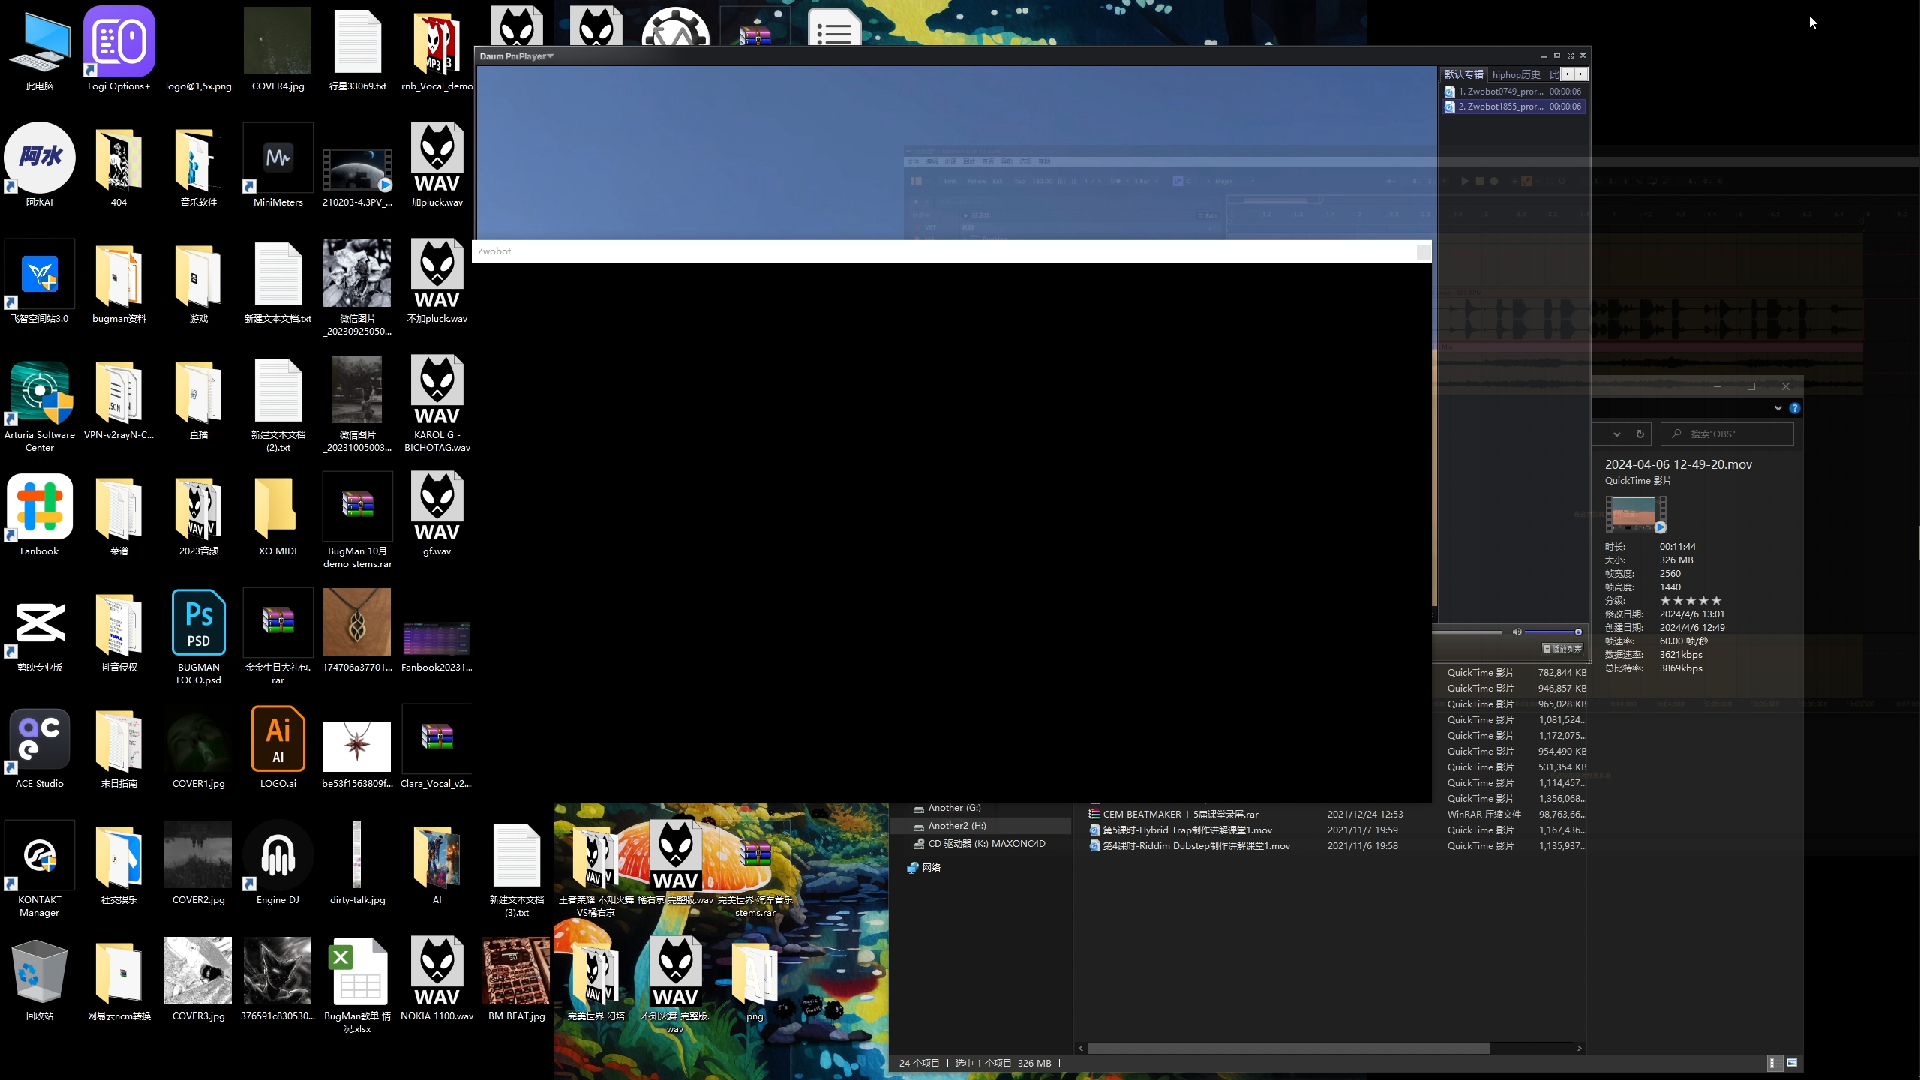Select the BUGMAN LOGO.psd Photoshop file
This screenshot has height=1080, width=1920.
pos(198,636)
